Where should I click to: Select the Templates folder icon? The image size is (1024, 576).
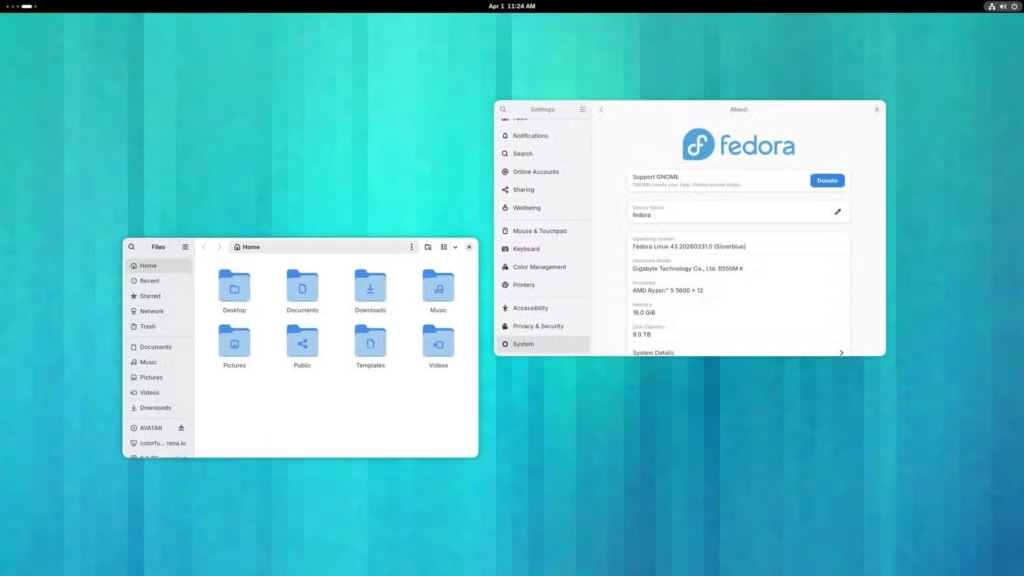(370, 341)
